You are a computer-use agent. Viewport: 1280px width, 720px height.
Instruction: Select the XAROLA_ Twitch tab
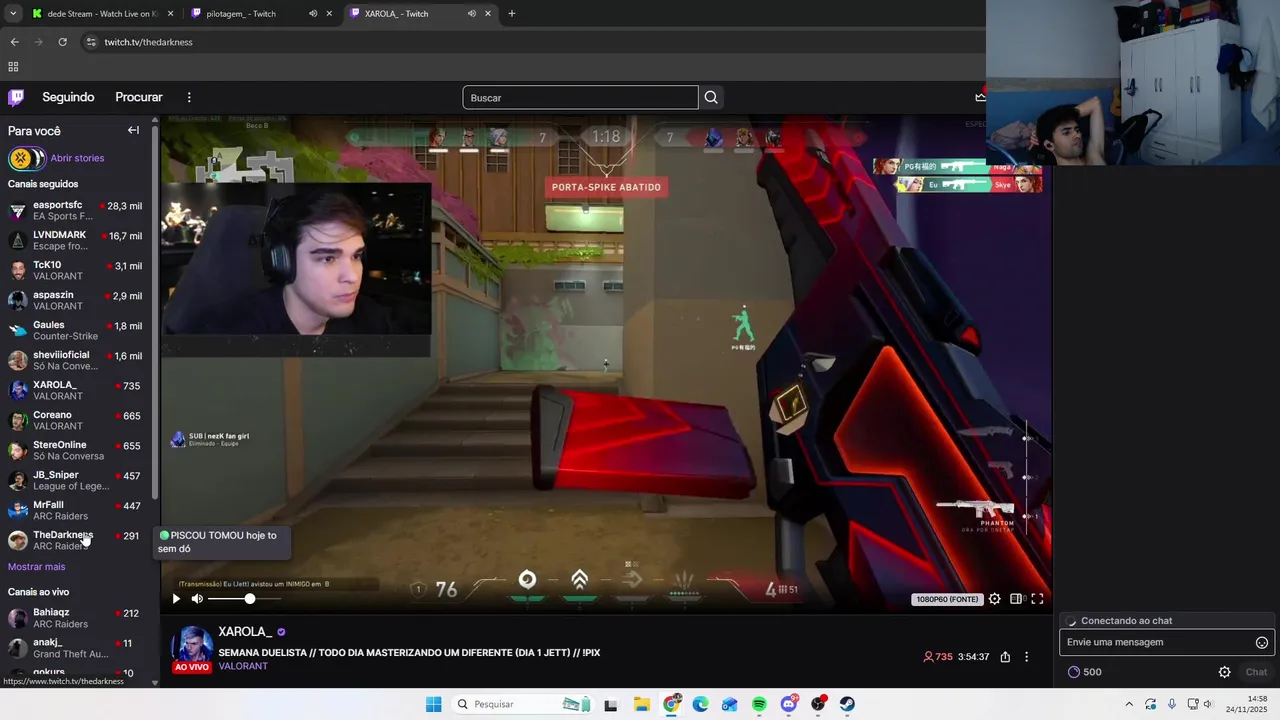420,14
